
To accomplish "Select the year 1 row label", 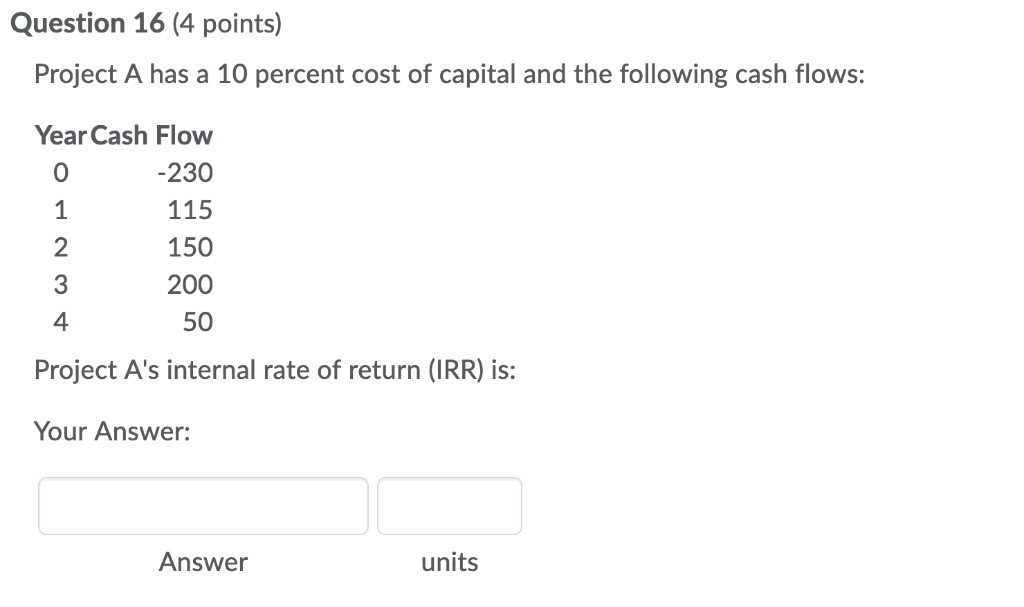I will coord(60,210).
